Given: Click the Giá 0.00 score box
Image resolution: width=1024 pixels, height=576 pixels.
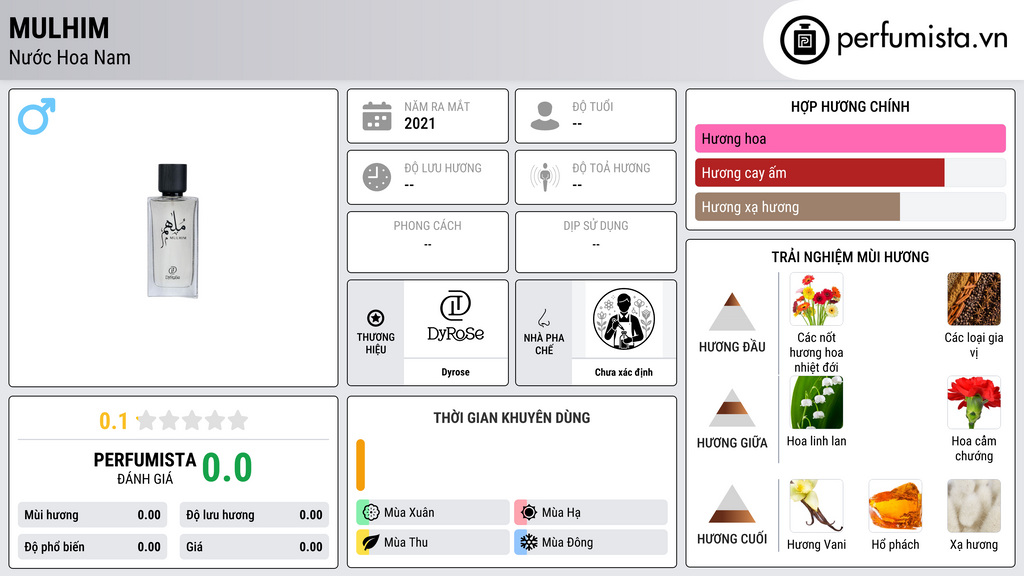Looking at the screenshot, I should pyautogui.click(x=254, y=547).
